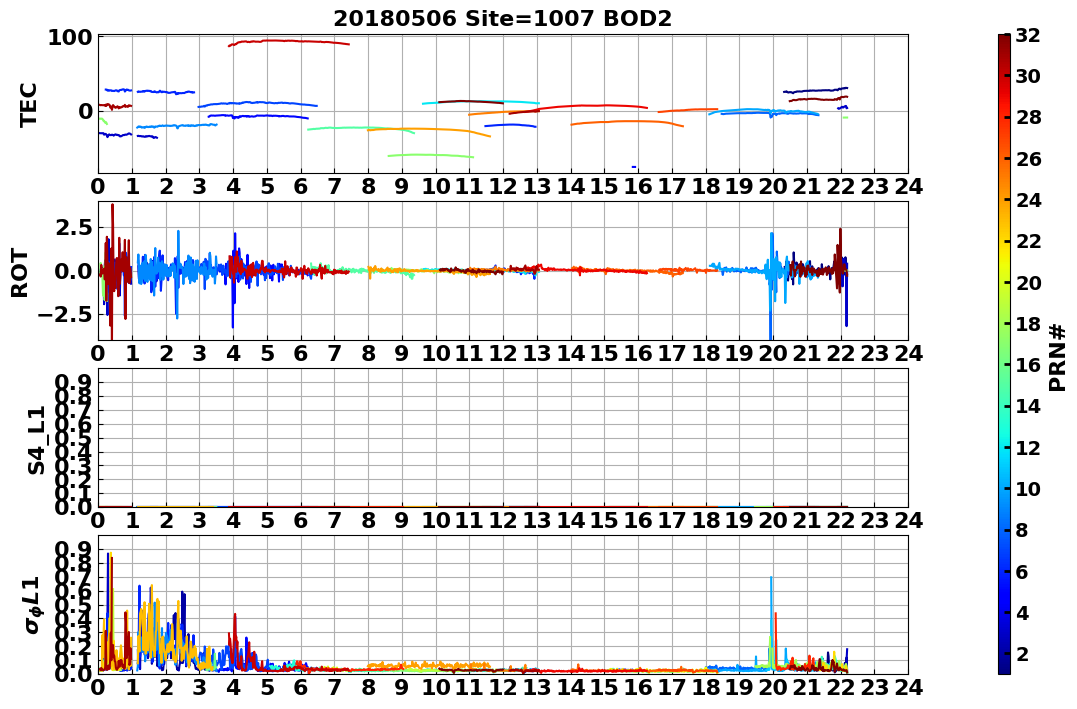The height and width of the screenshot is (709, 1077).
Task: Click hour 20 tick under ROT panel
Action: [773, 353]
